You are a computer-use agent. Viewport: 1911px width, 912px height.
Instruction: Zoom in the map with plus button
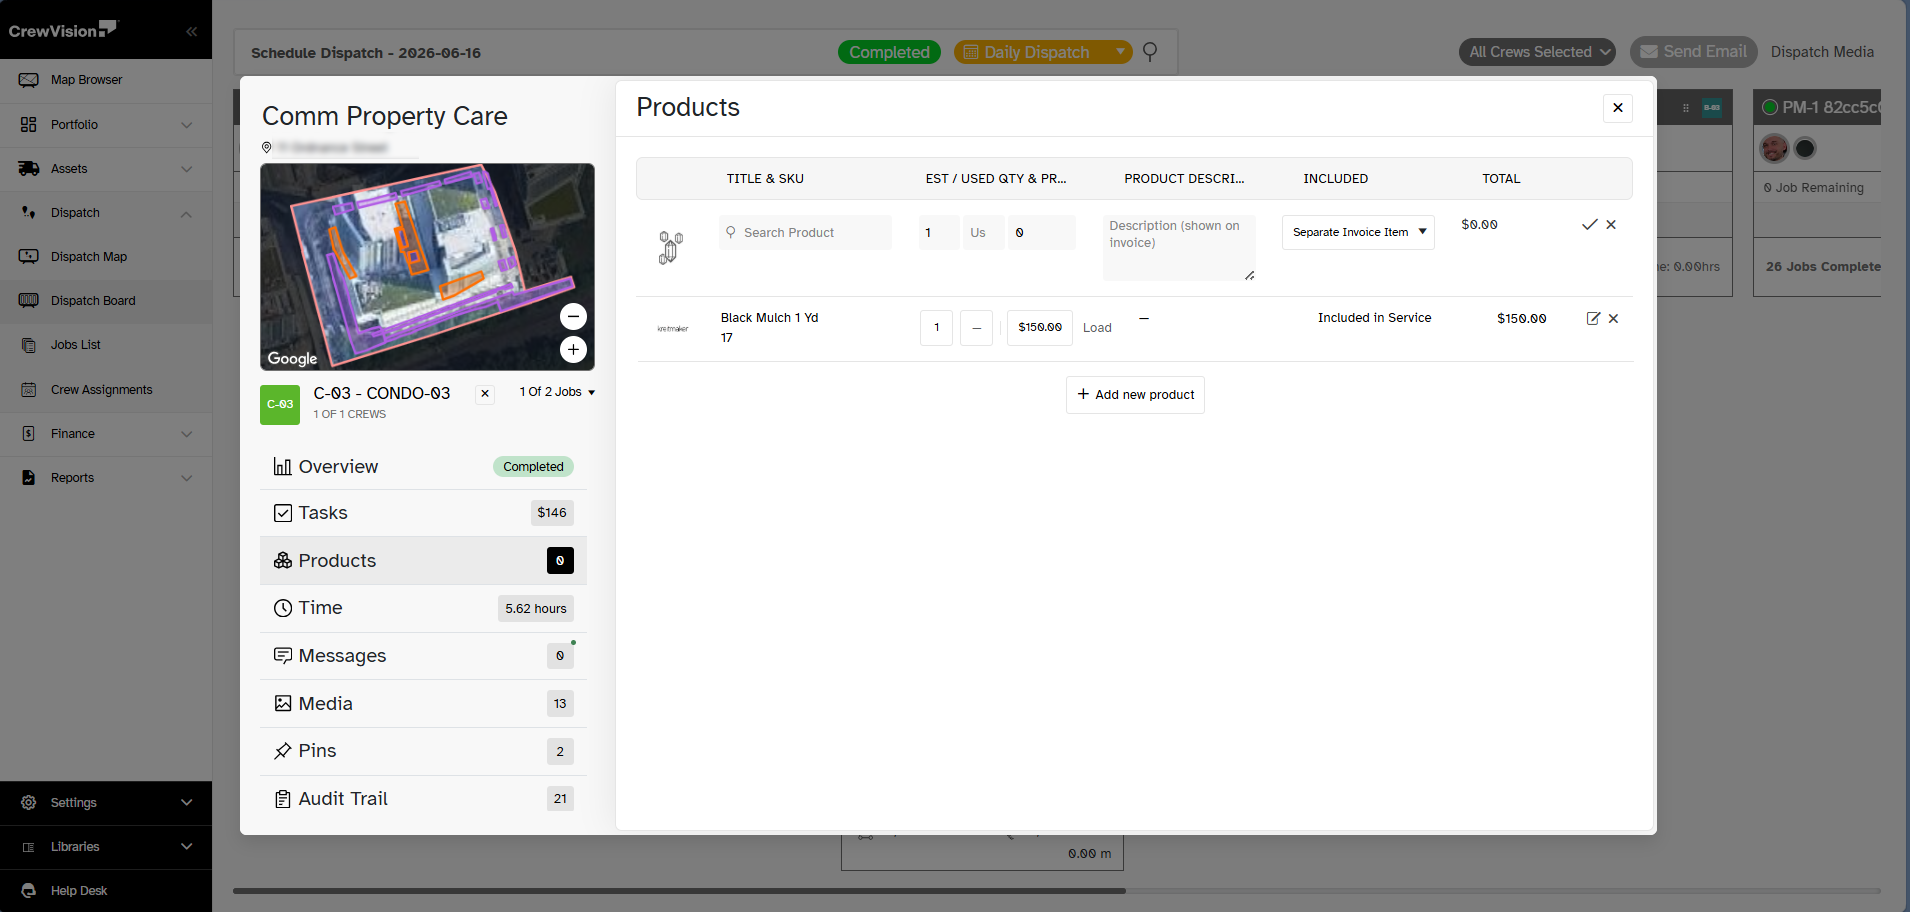[x=573, y=350]
